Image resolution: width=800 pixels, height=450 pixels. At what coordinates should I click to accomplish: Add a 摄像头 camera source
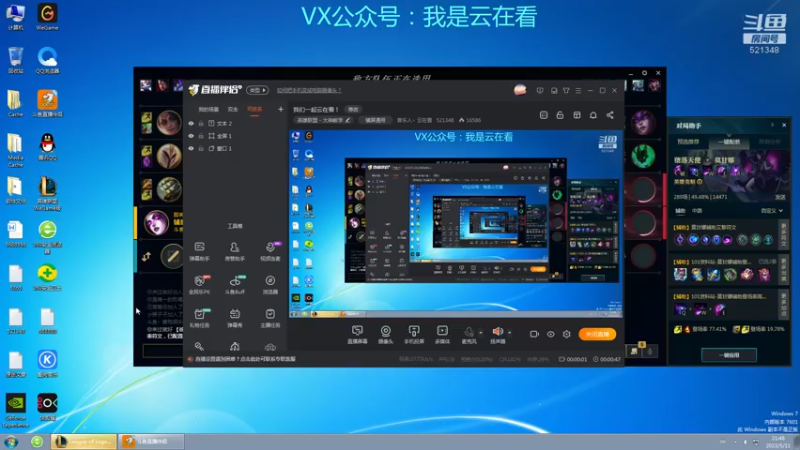coord(386,335)
